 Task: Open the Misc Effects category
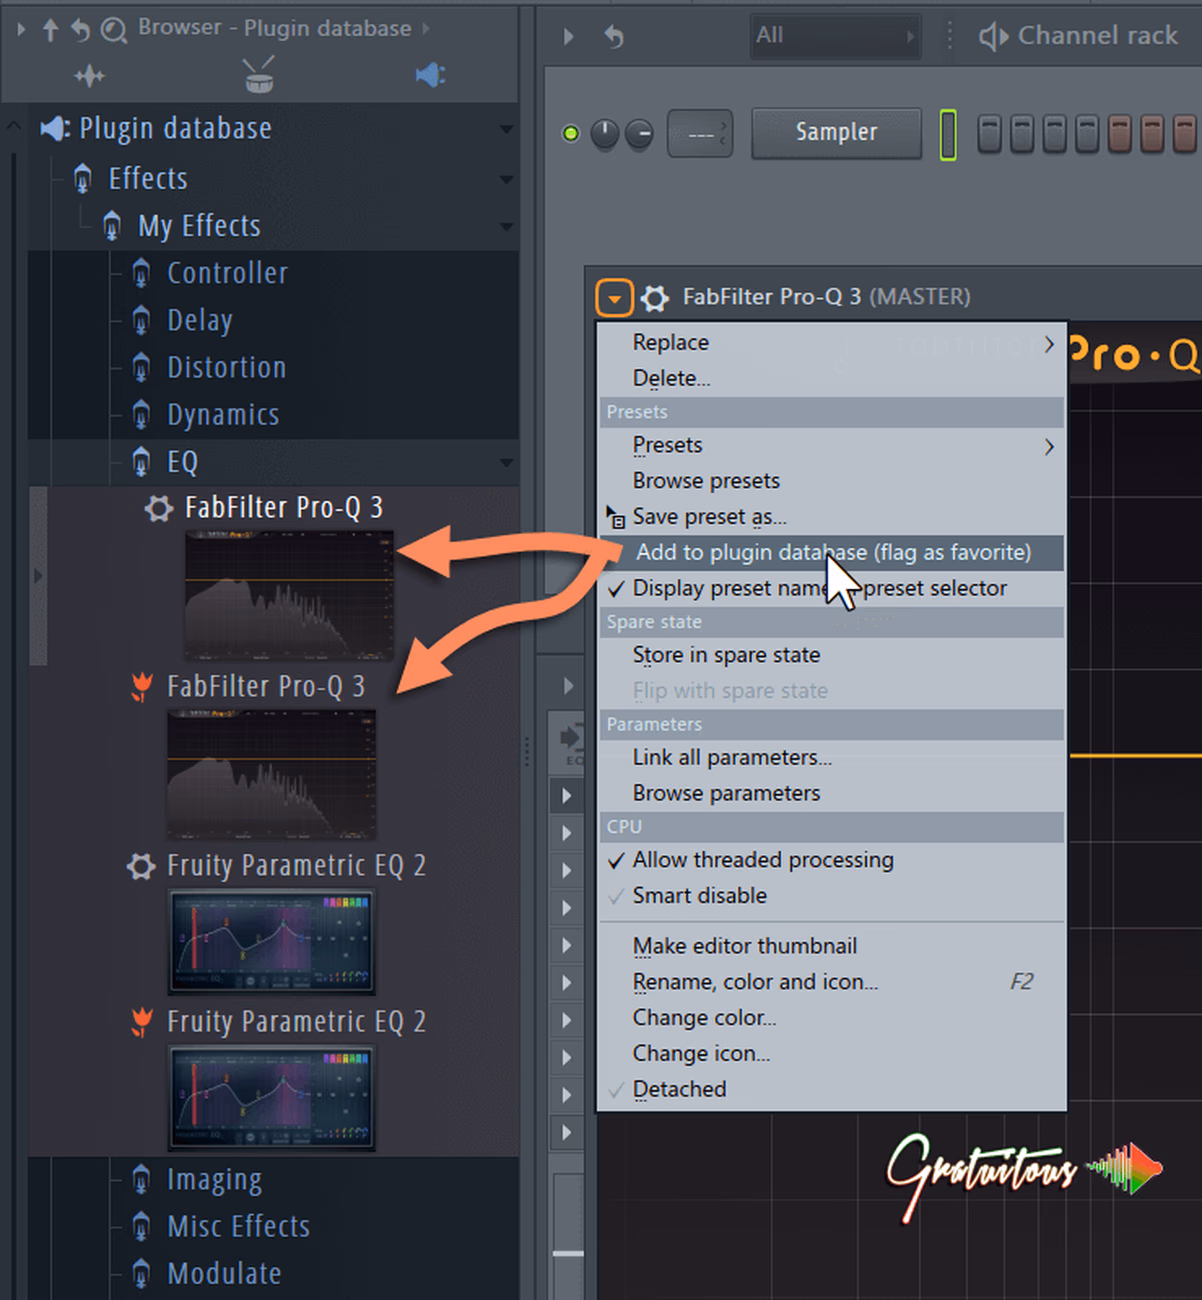click(238, 1227)
